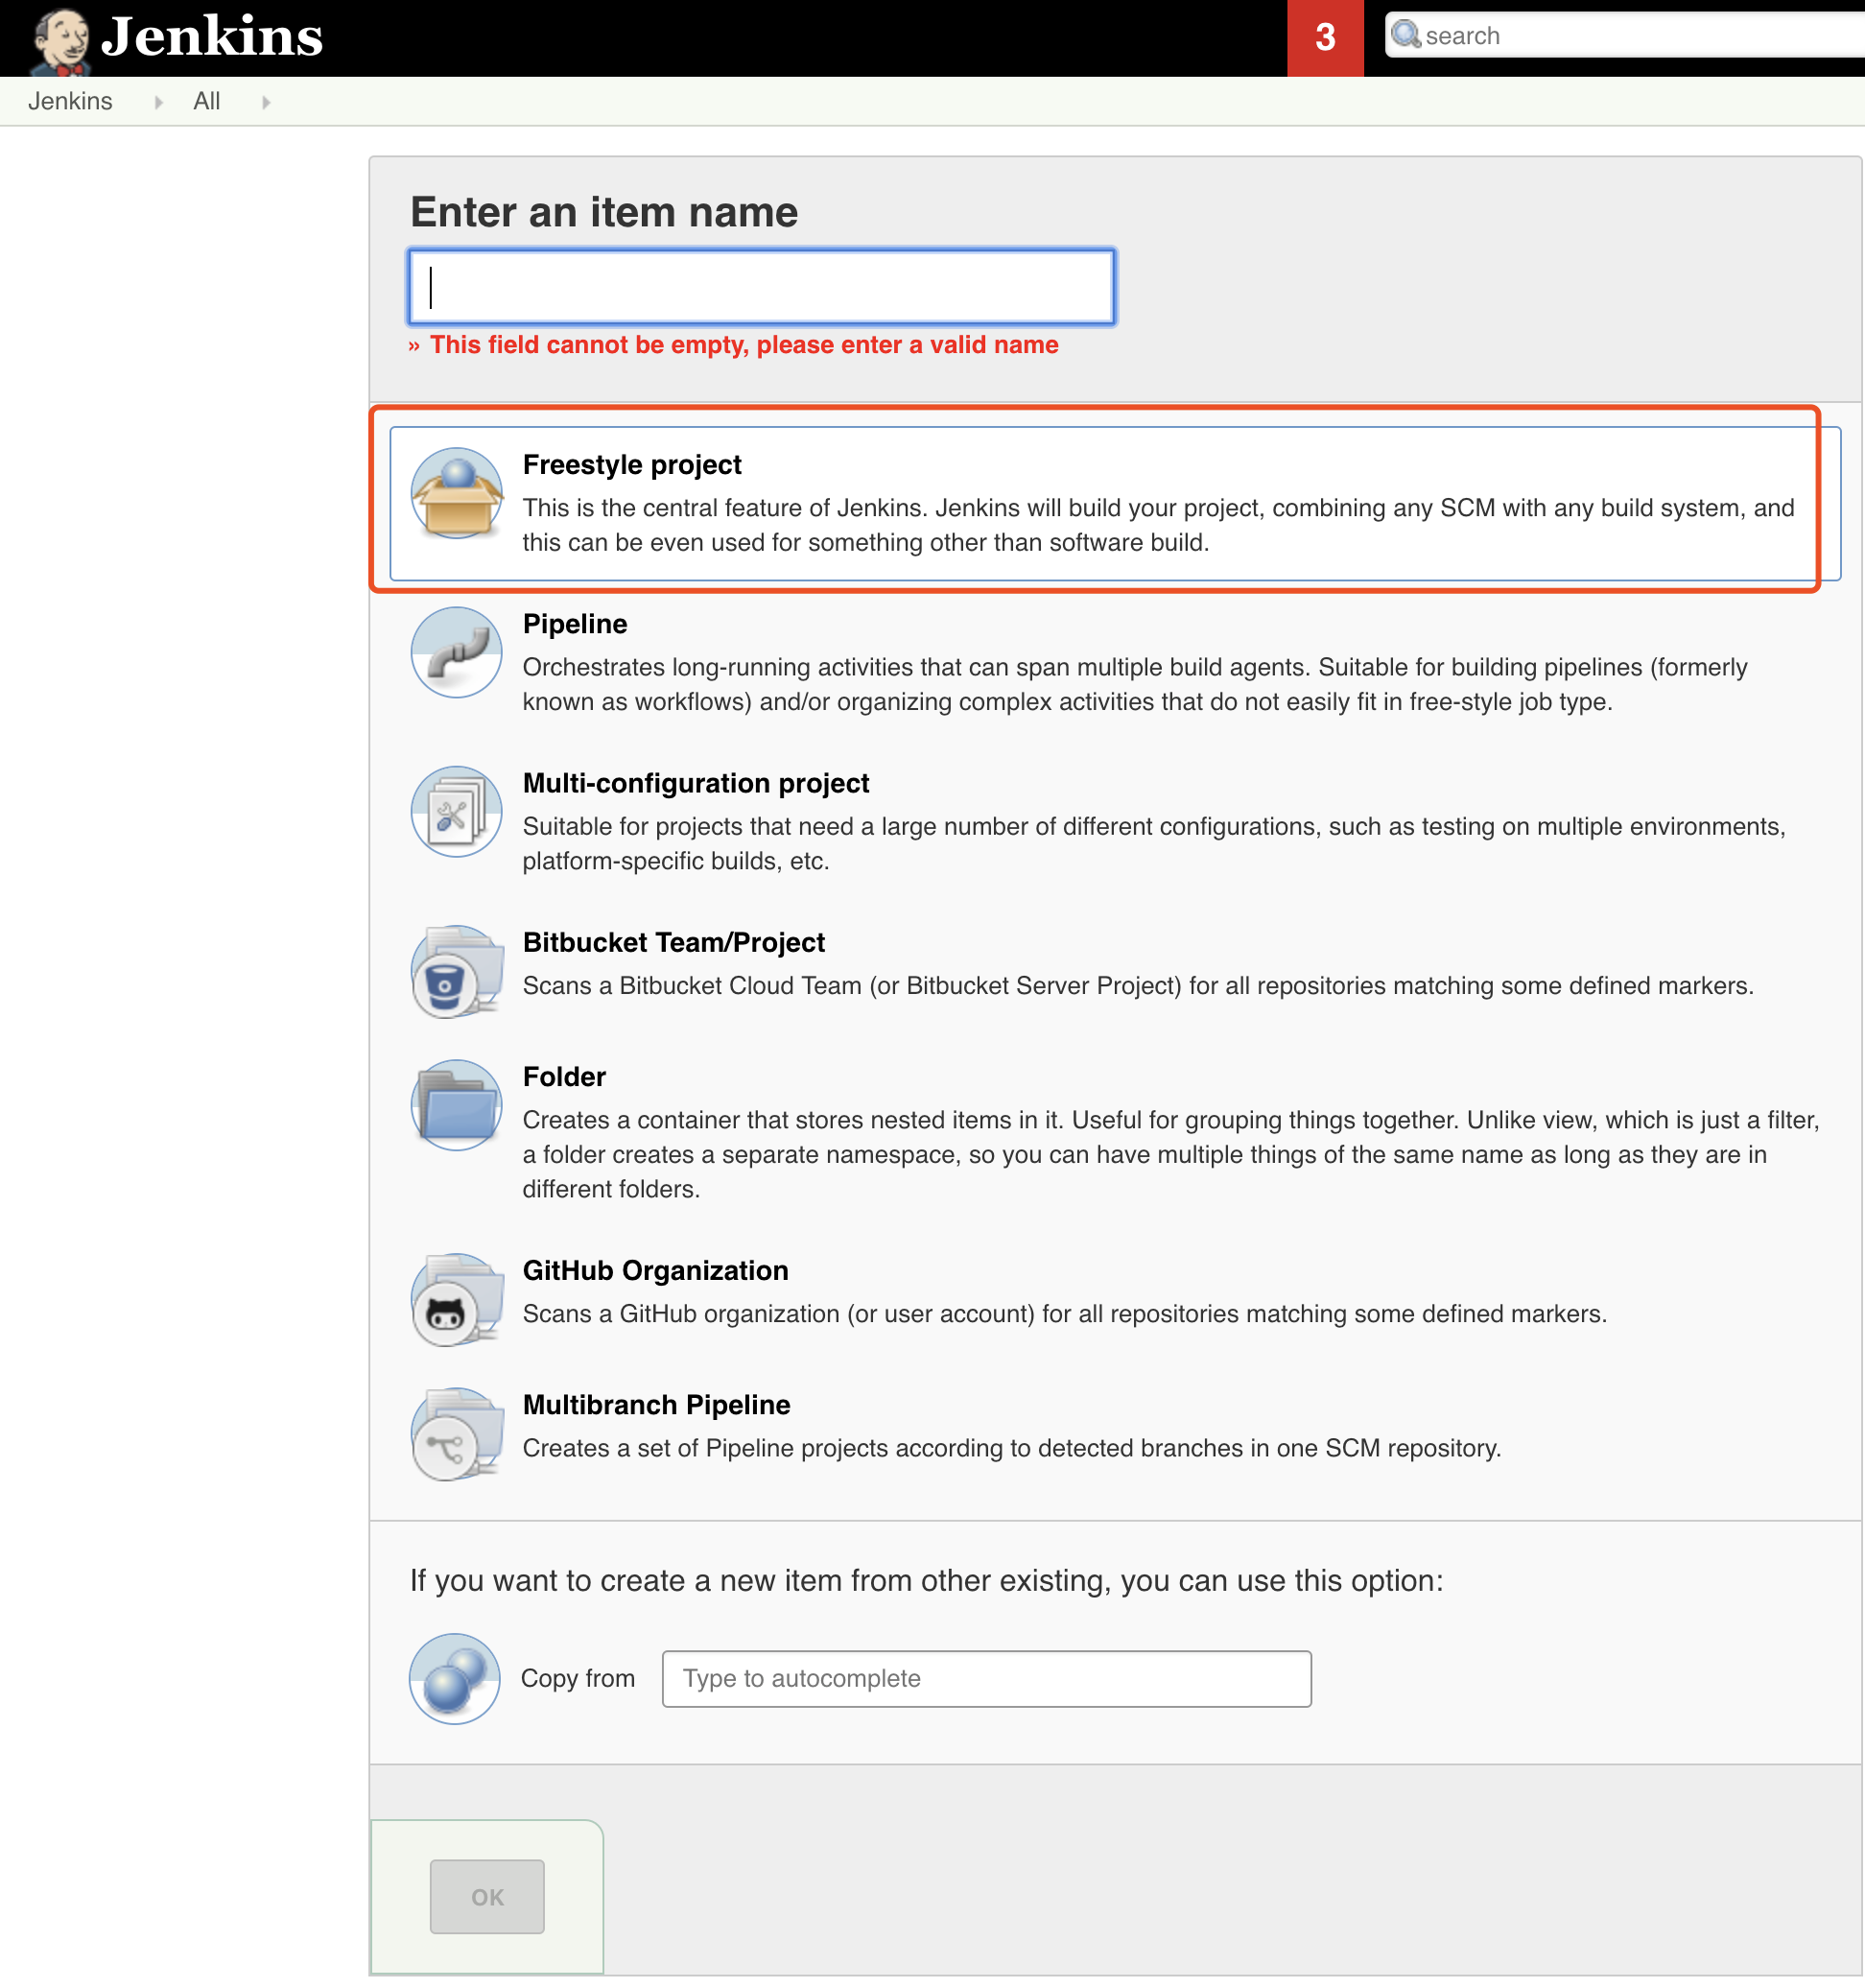
Task: Click the OK button
Action: point(487,1897)
